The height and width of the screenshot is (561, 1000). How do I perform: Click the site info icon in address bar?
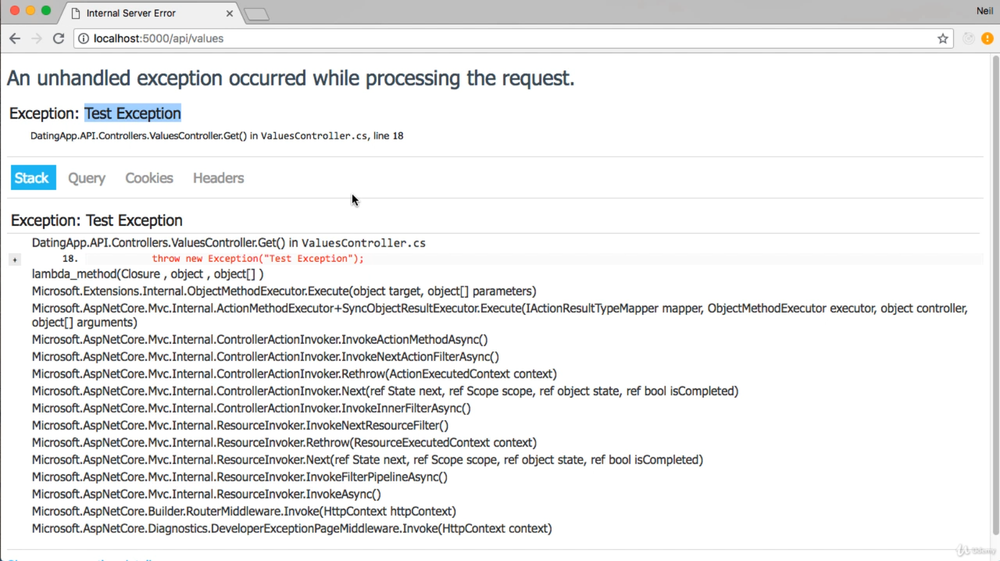click(84, 39)
